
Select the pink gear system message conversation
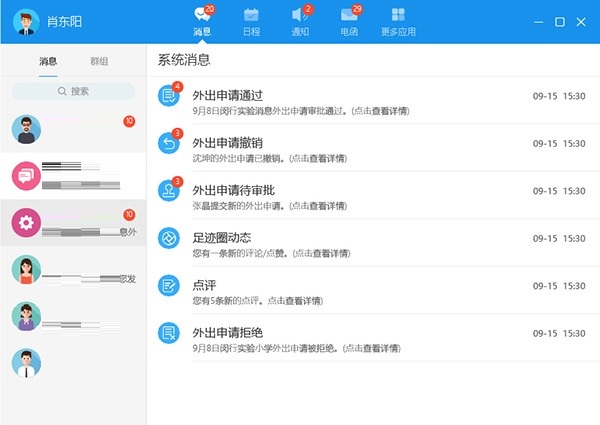[x=73, y=223]
